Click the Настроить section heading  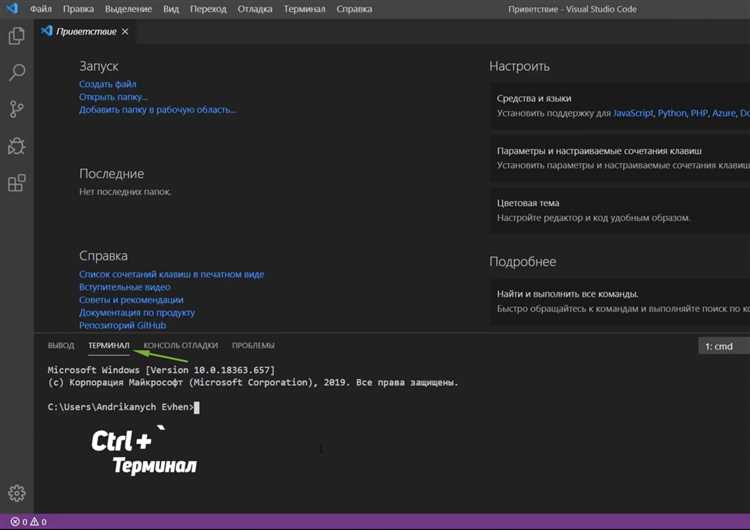pyautogui.click(x=519, y=66)
